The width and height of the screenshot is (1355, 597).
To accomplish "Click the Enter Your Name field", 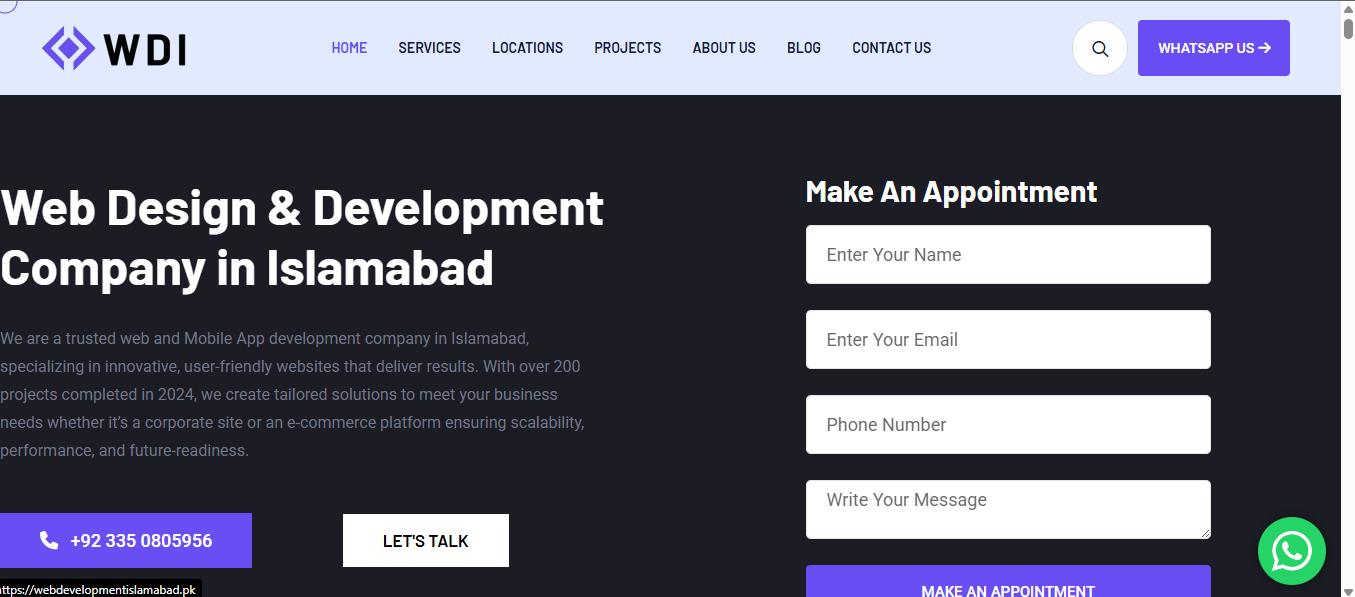I will pyautogui.click(x=1007, y=254).
